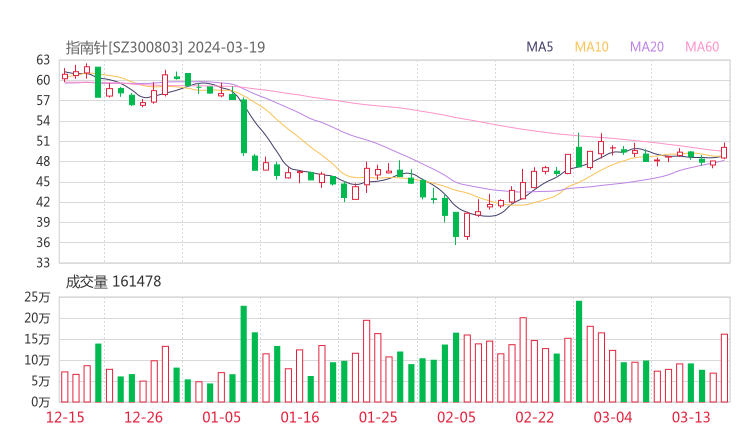Click the chart title 指南针[SZ300803] 2024-03-19
Screen dimensions: 740x440
click(165, 47)
